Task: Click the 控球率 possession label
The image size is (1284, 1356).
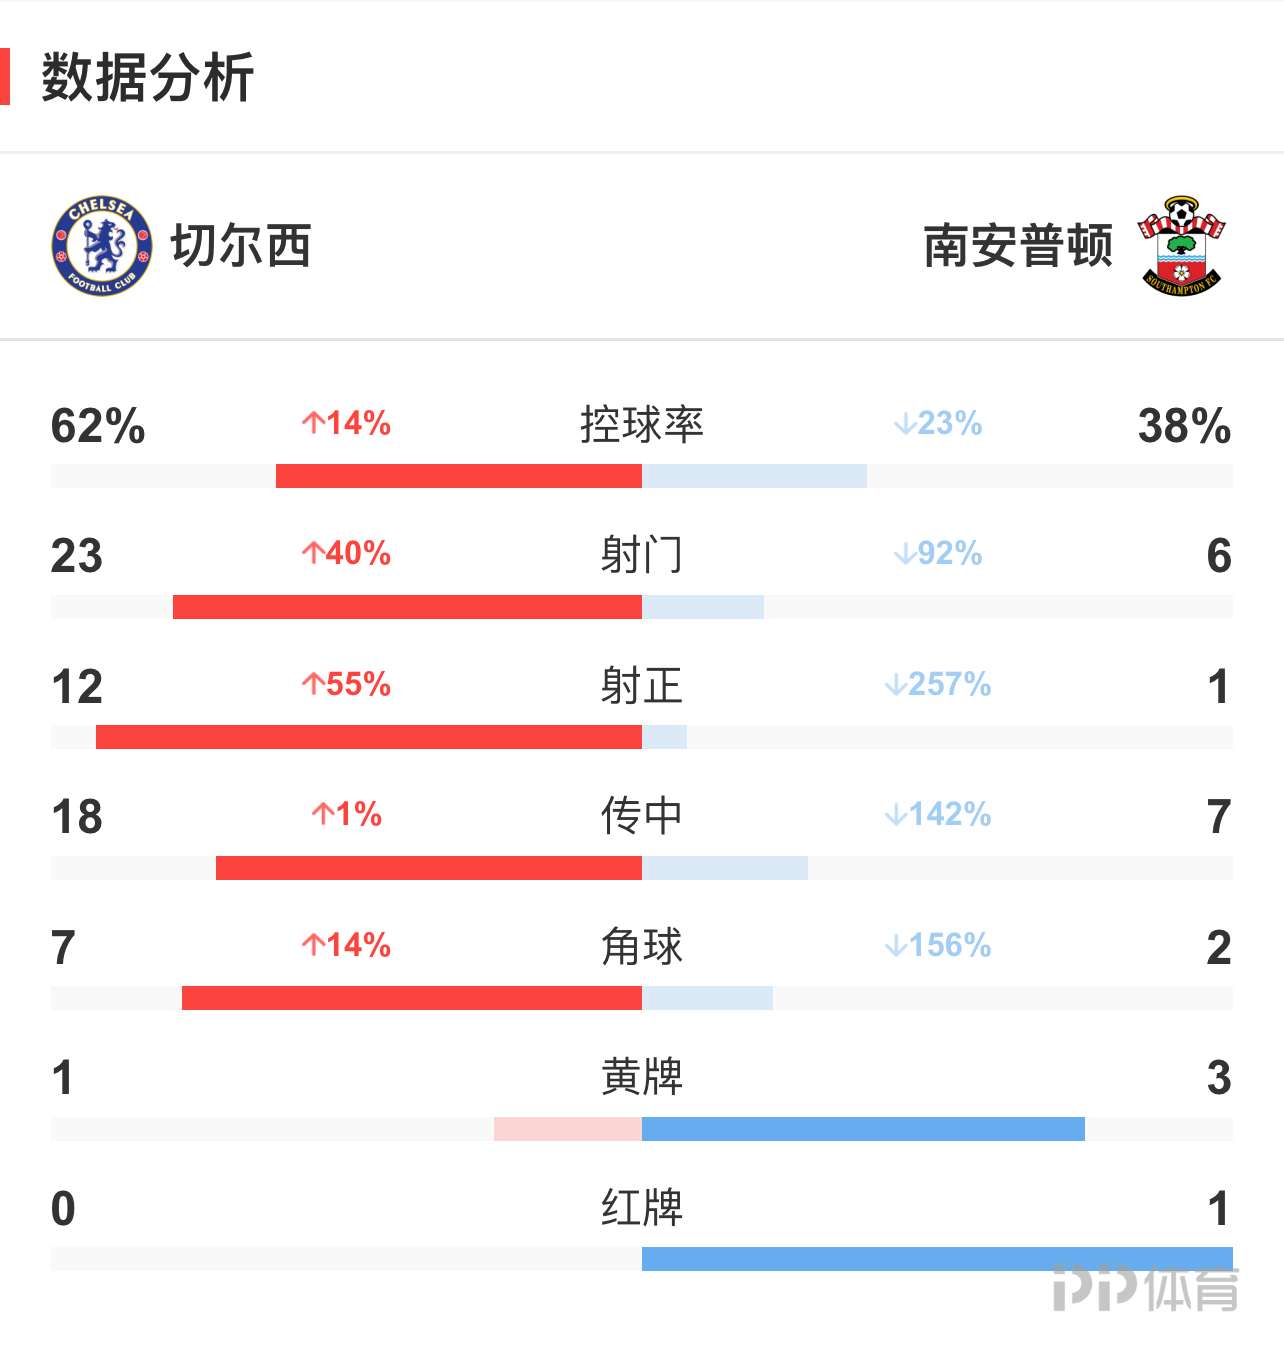Action: click(x=642, y=424)
